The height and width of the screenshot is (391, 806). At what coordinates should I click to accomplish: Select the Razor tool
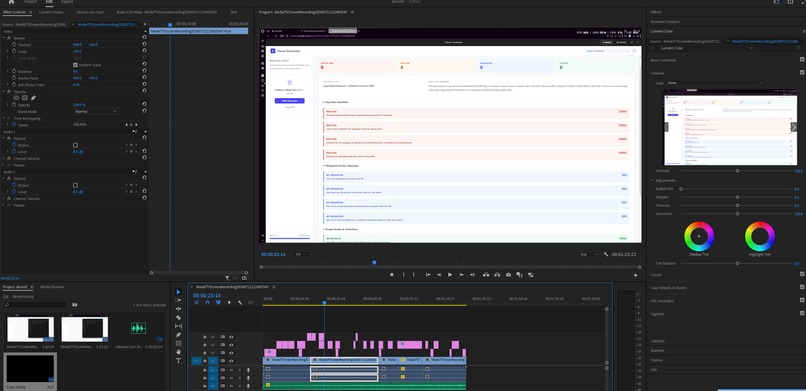pyautogui.click(x=178, y=318)
